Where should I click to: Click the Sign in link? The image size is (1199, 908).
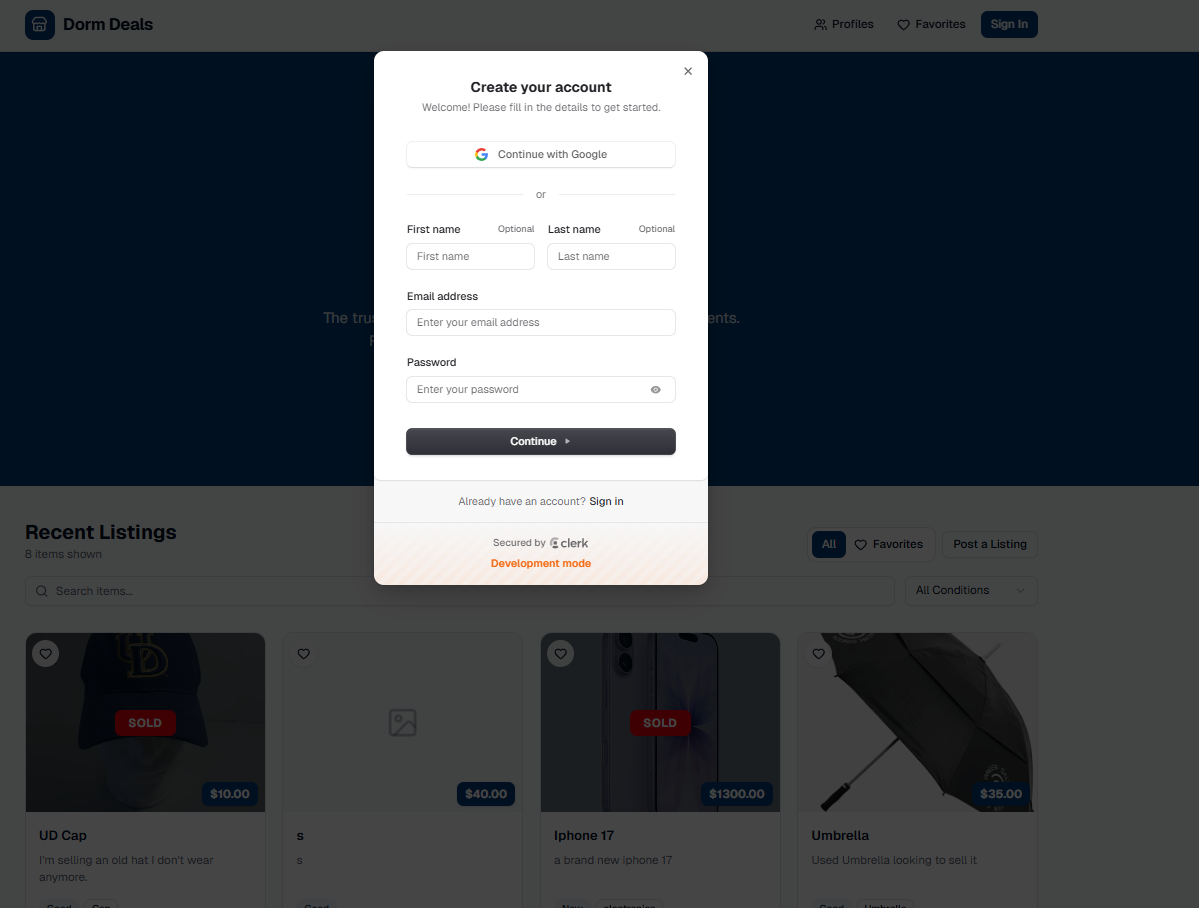pyautogui.click(x=606, y=502)
